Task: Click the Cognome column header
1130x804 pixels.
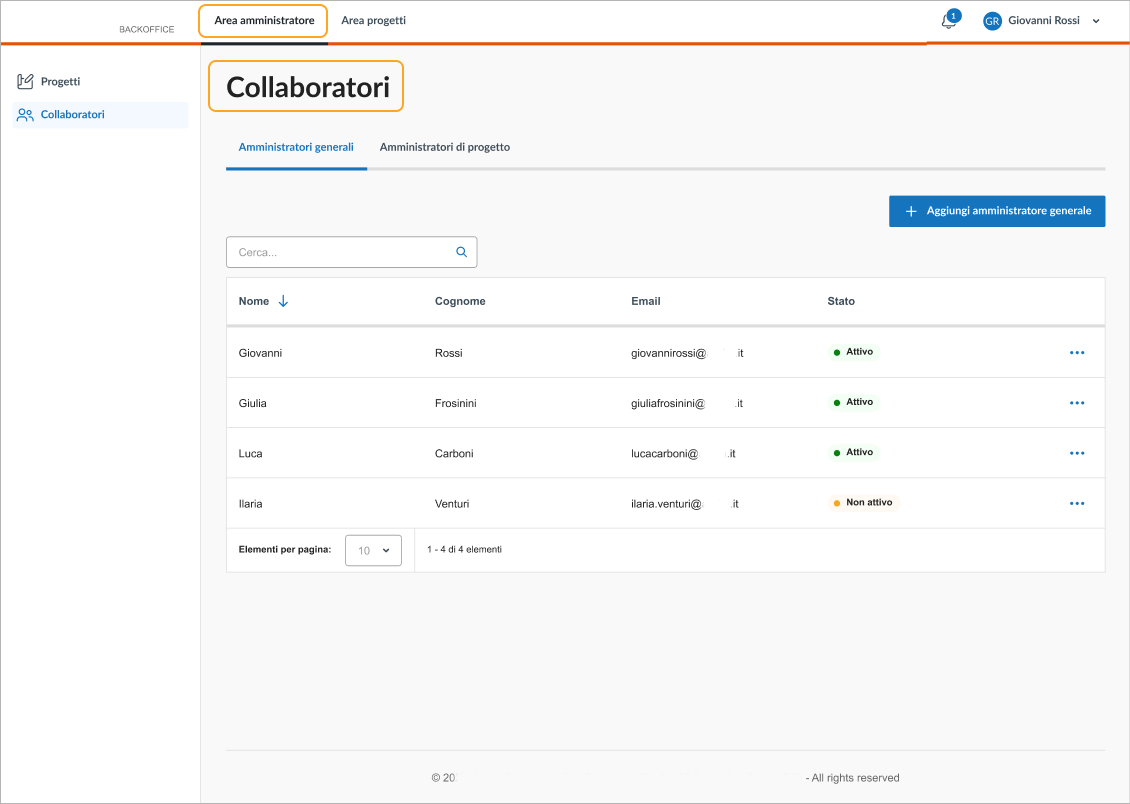Action: (460, 301)
